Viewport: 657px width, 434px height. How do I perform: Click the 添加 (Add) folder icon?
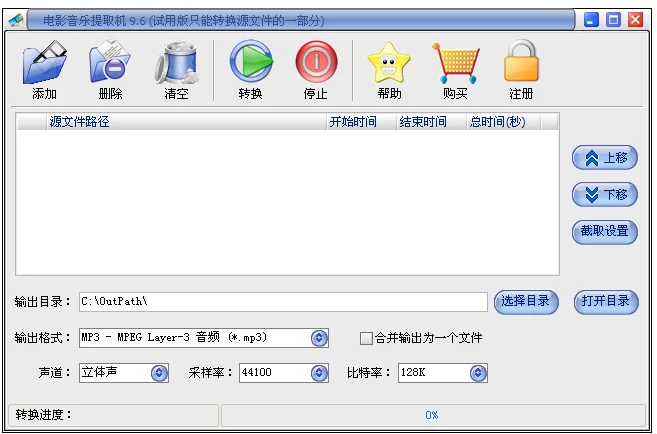point(44,62)
